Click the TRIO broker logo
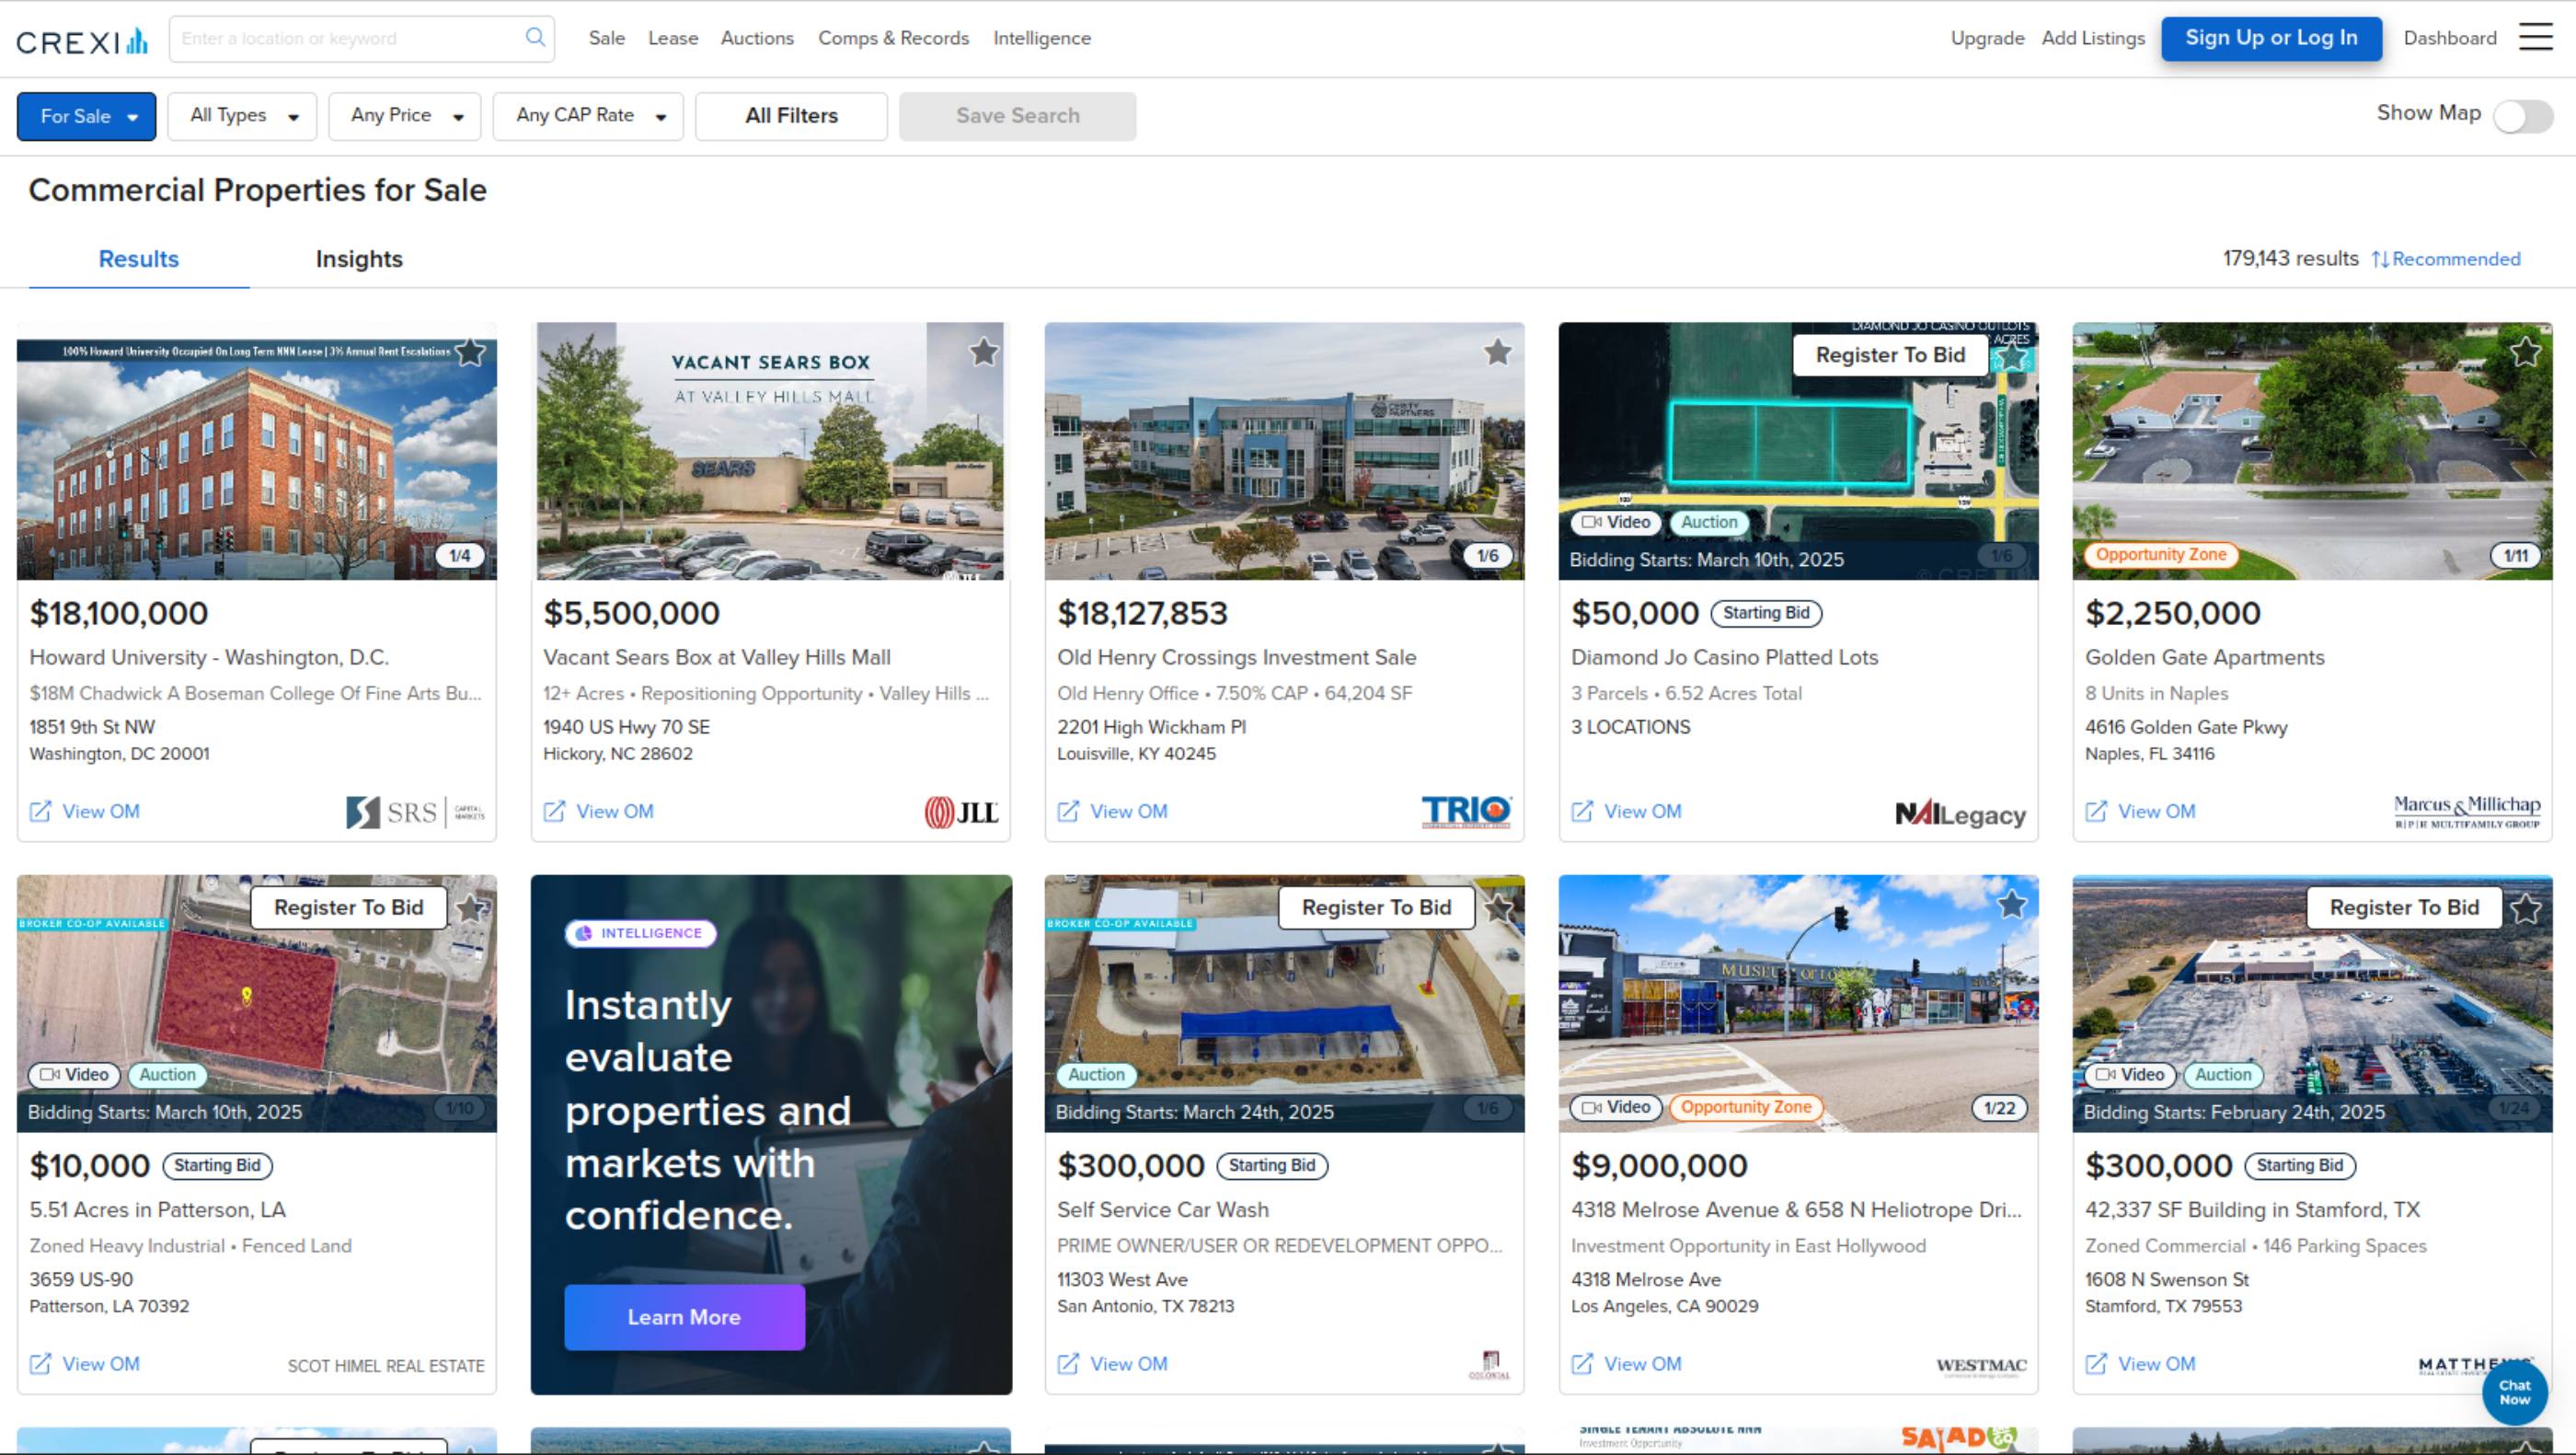The height and width of the screenshot is (1455, 2576). click(x=1467, y=811)
